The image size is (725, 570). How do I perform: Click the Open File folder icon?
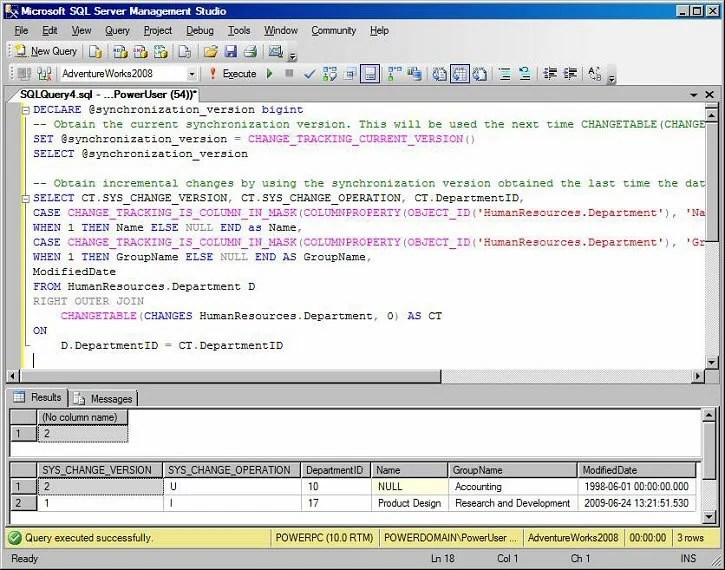point(211,51)
